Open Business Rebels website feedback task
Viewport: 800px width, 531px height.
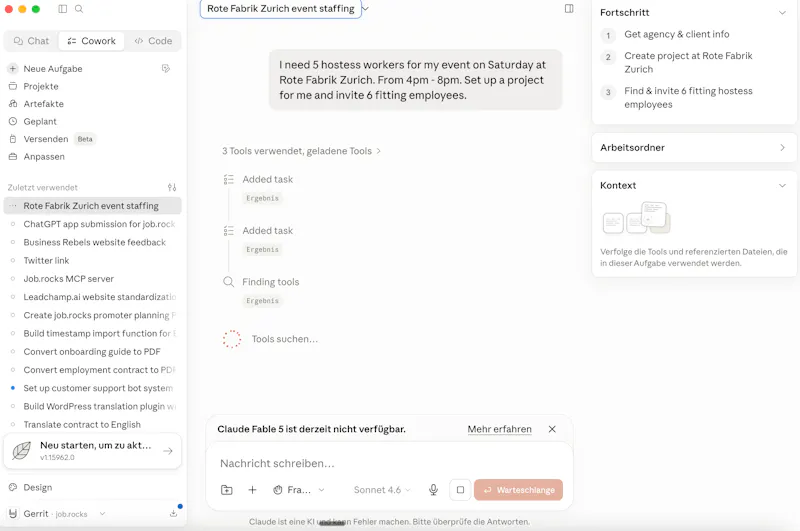pos(92,242)
